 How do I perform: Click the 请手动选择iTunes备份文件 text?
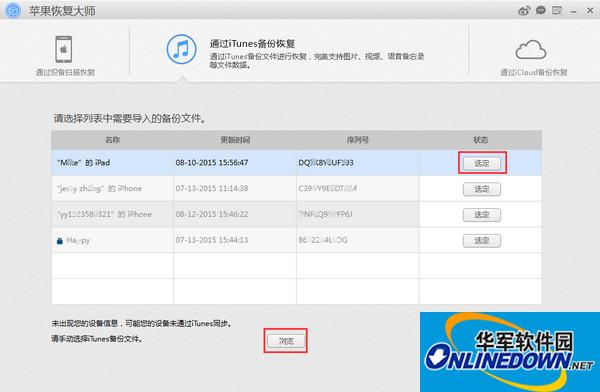pos(97,339)
